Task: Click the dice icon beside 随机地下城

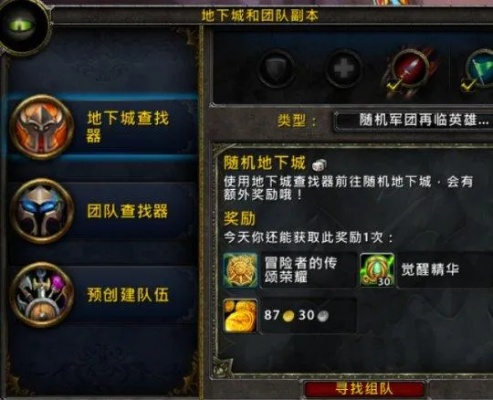Action: pyautogui.click(x=319, y=164)
